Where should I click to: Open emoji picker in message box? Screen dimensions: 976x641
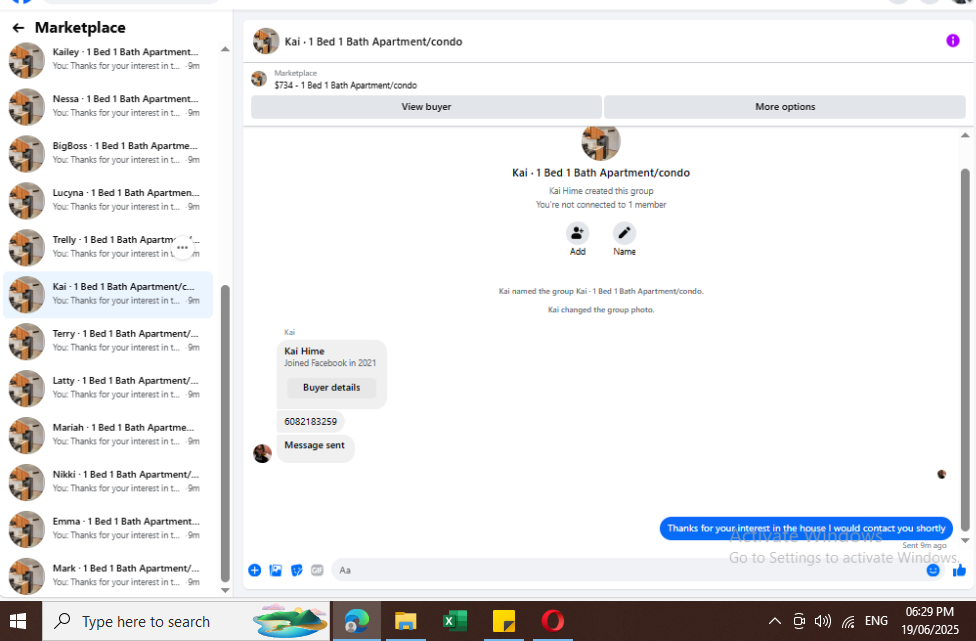coord(932,570)
